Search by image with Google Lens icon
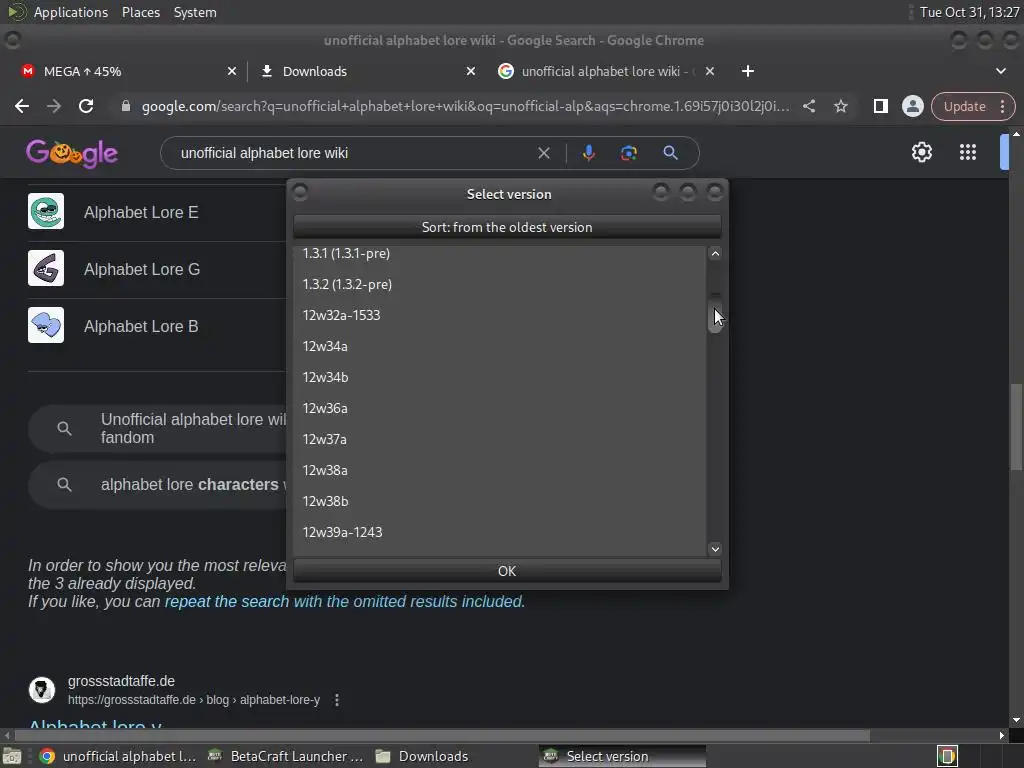 tap(628, 153)
